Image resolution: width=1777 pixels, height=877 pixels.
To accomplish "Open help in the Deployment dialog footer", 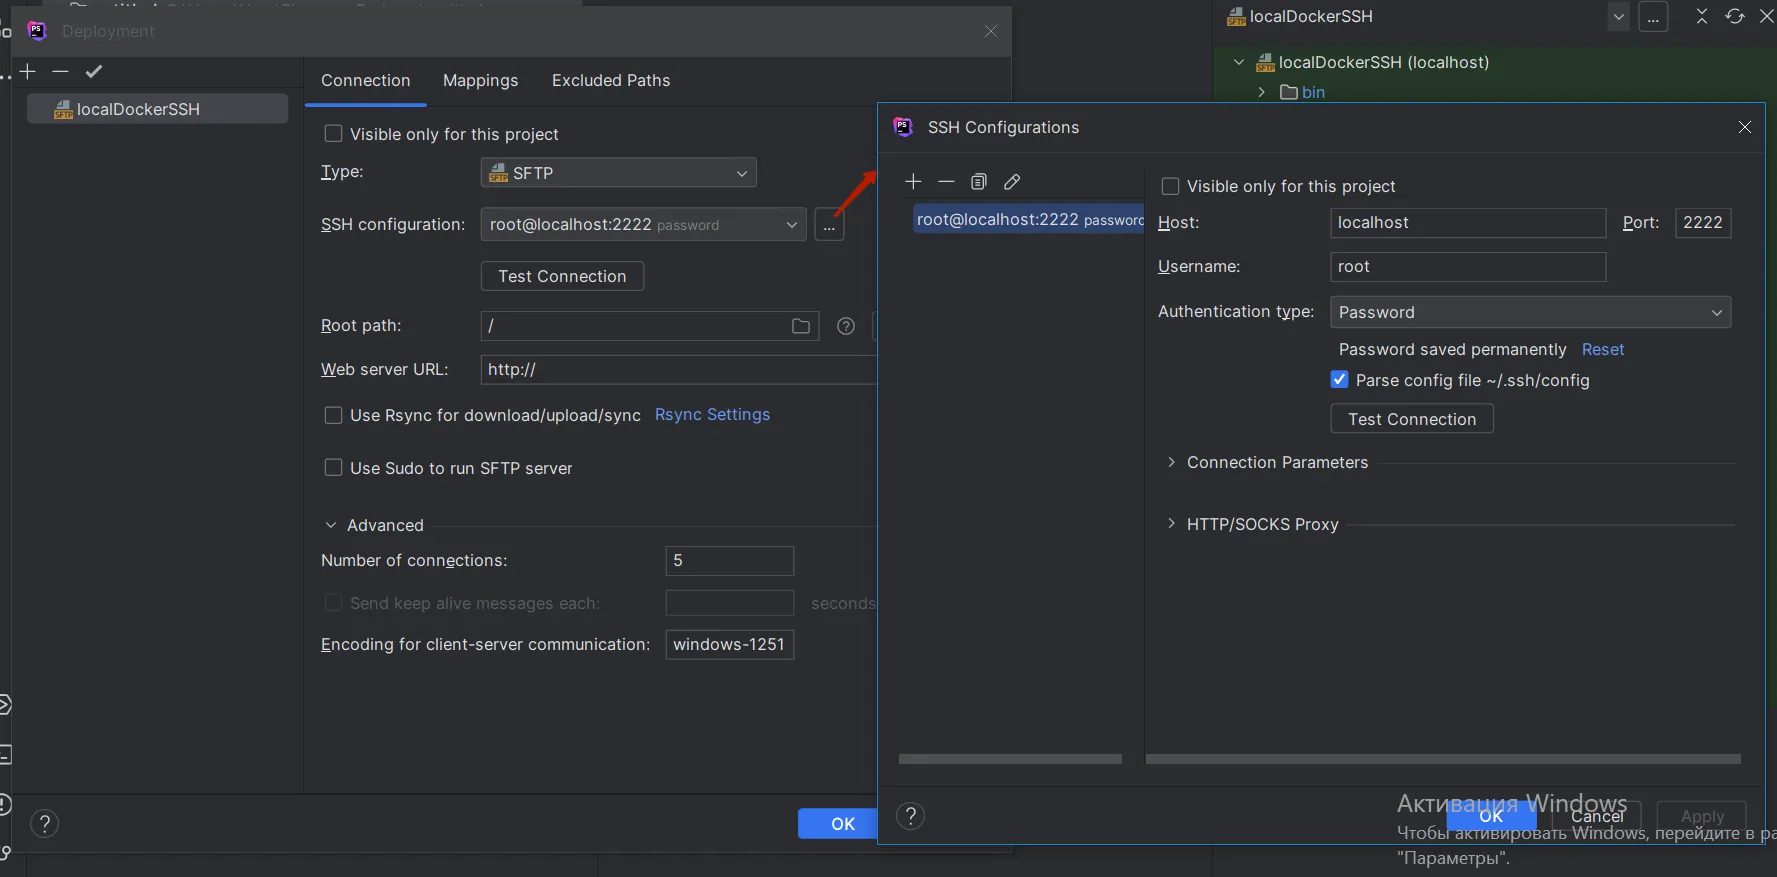I will pyautogui.click(x=45, y=824).
